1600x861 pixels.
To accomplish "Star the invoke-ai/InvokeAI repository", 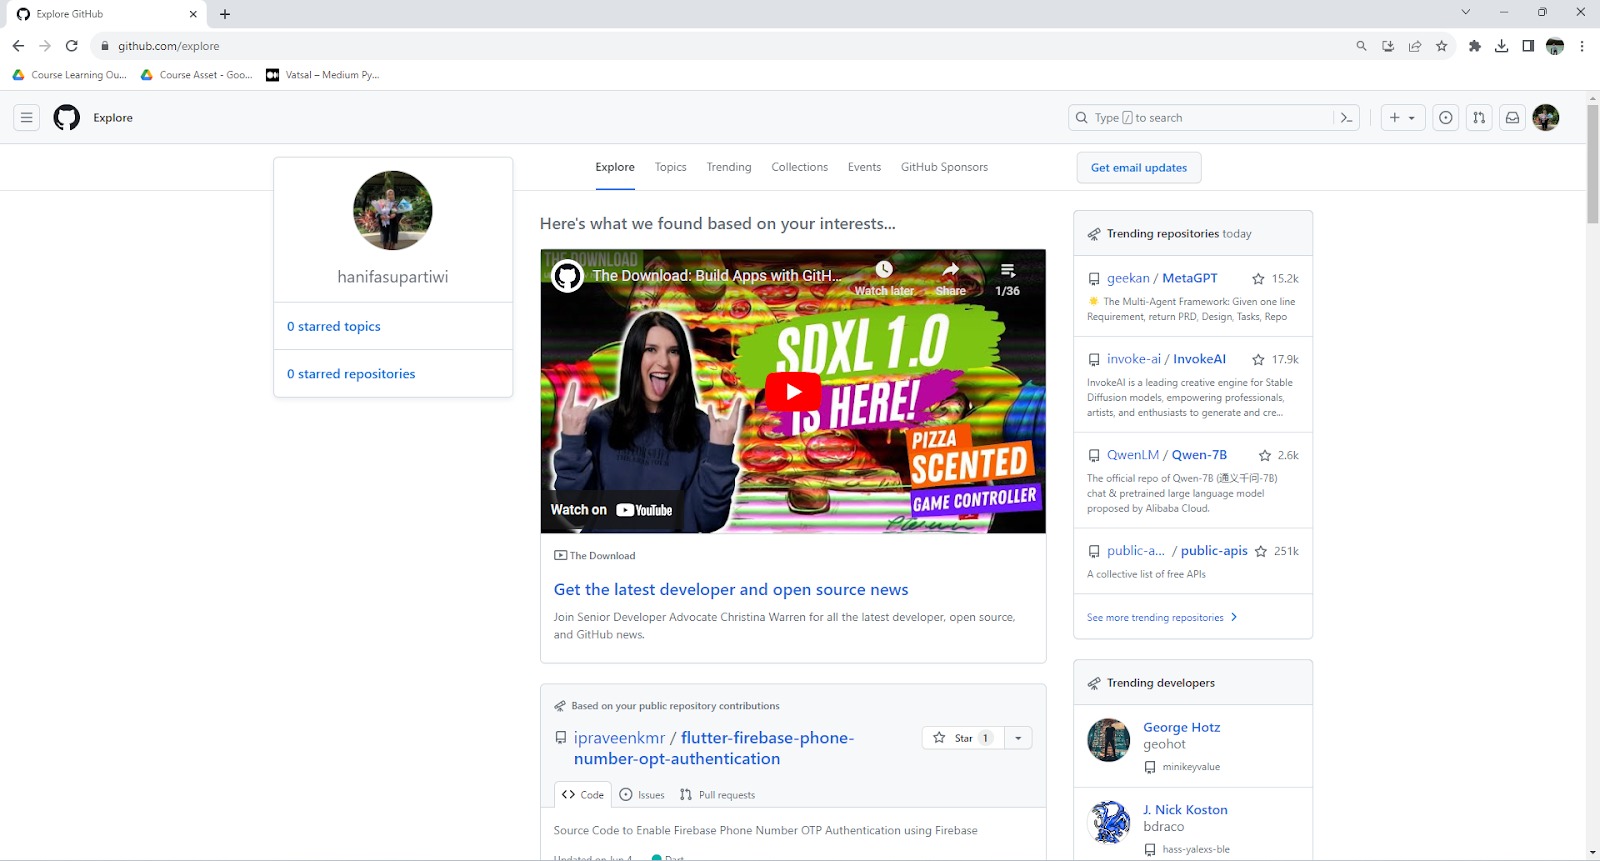I will click(1258, 360).
